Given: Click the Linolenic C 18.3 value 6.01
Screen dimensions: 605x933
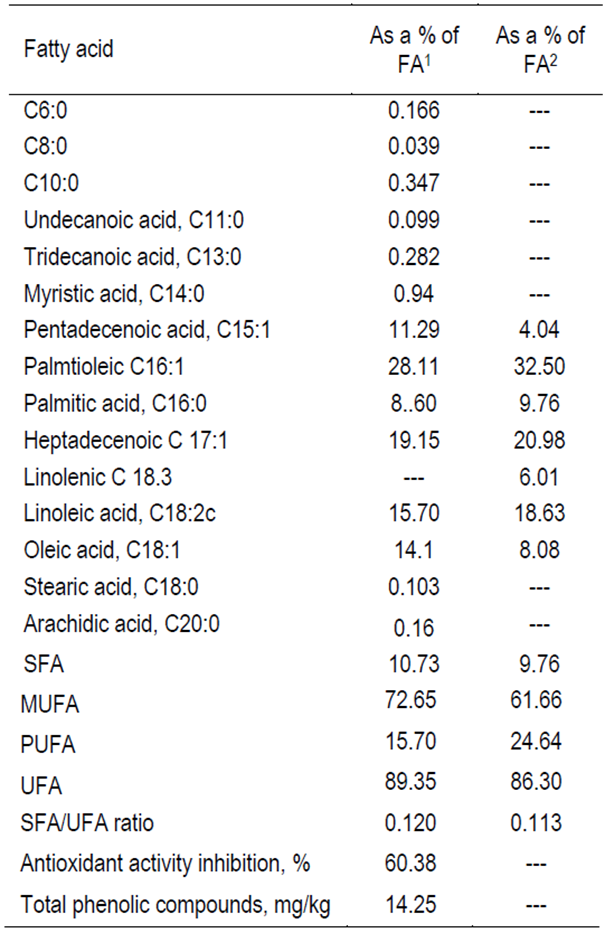Looking at the screenshot, I should pos(540,477).
